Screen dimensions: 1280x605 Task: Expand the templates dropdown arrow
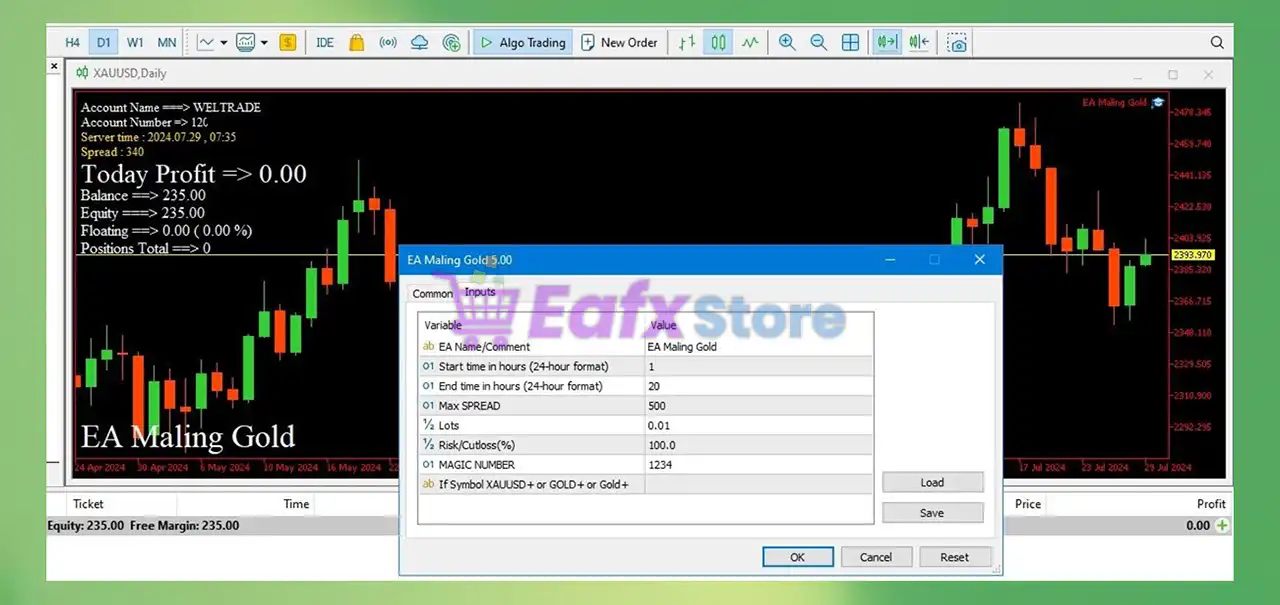(264, 43)
